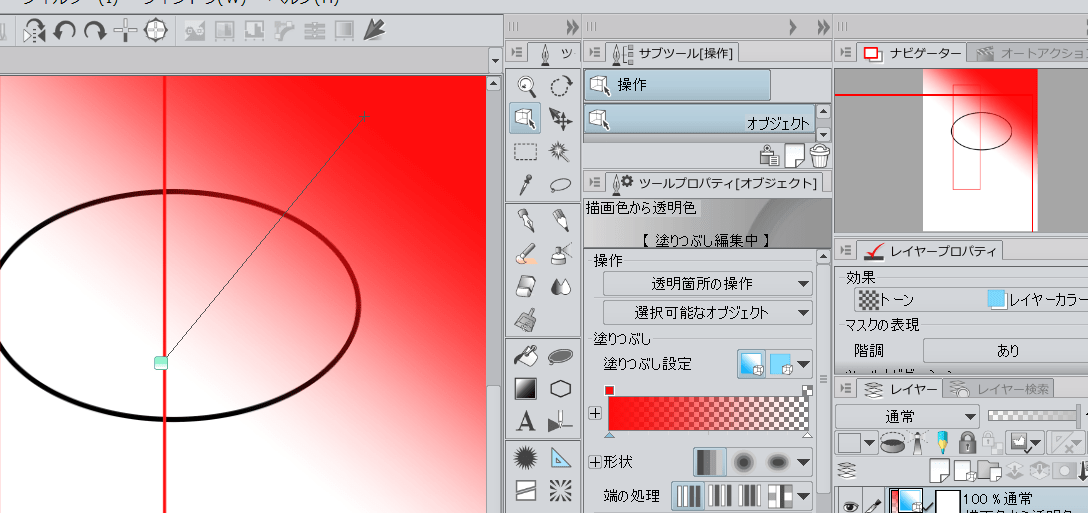Screen dimensions: 1088x513
Task: Open 透明箇所の操作 dropdown
Action: 708,283
